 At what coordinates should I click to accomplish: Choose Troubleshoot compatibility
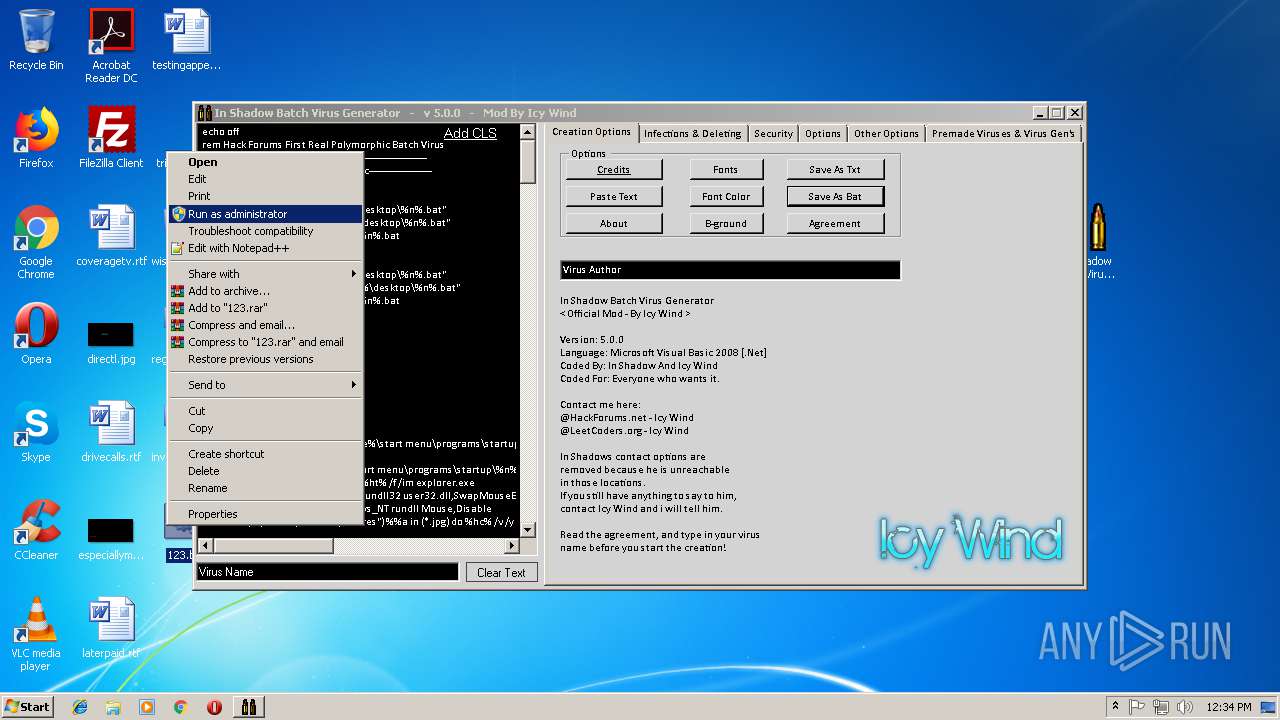coord(265,231)
